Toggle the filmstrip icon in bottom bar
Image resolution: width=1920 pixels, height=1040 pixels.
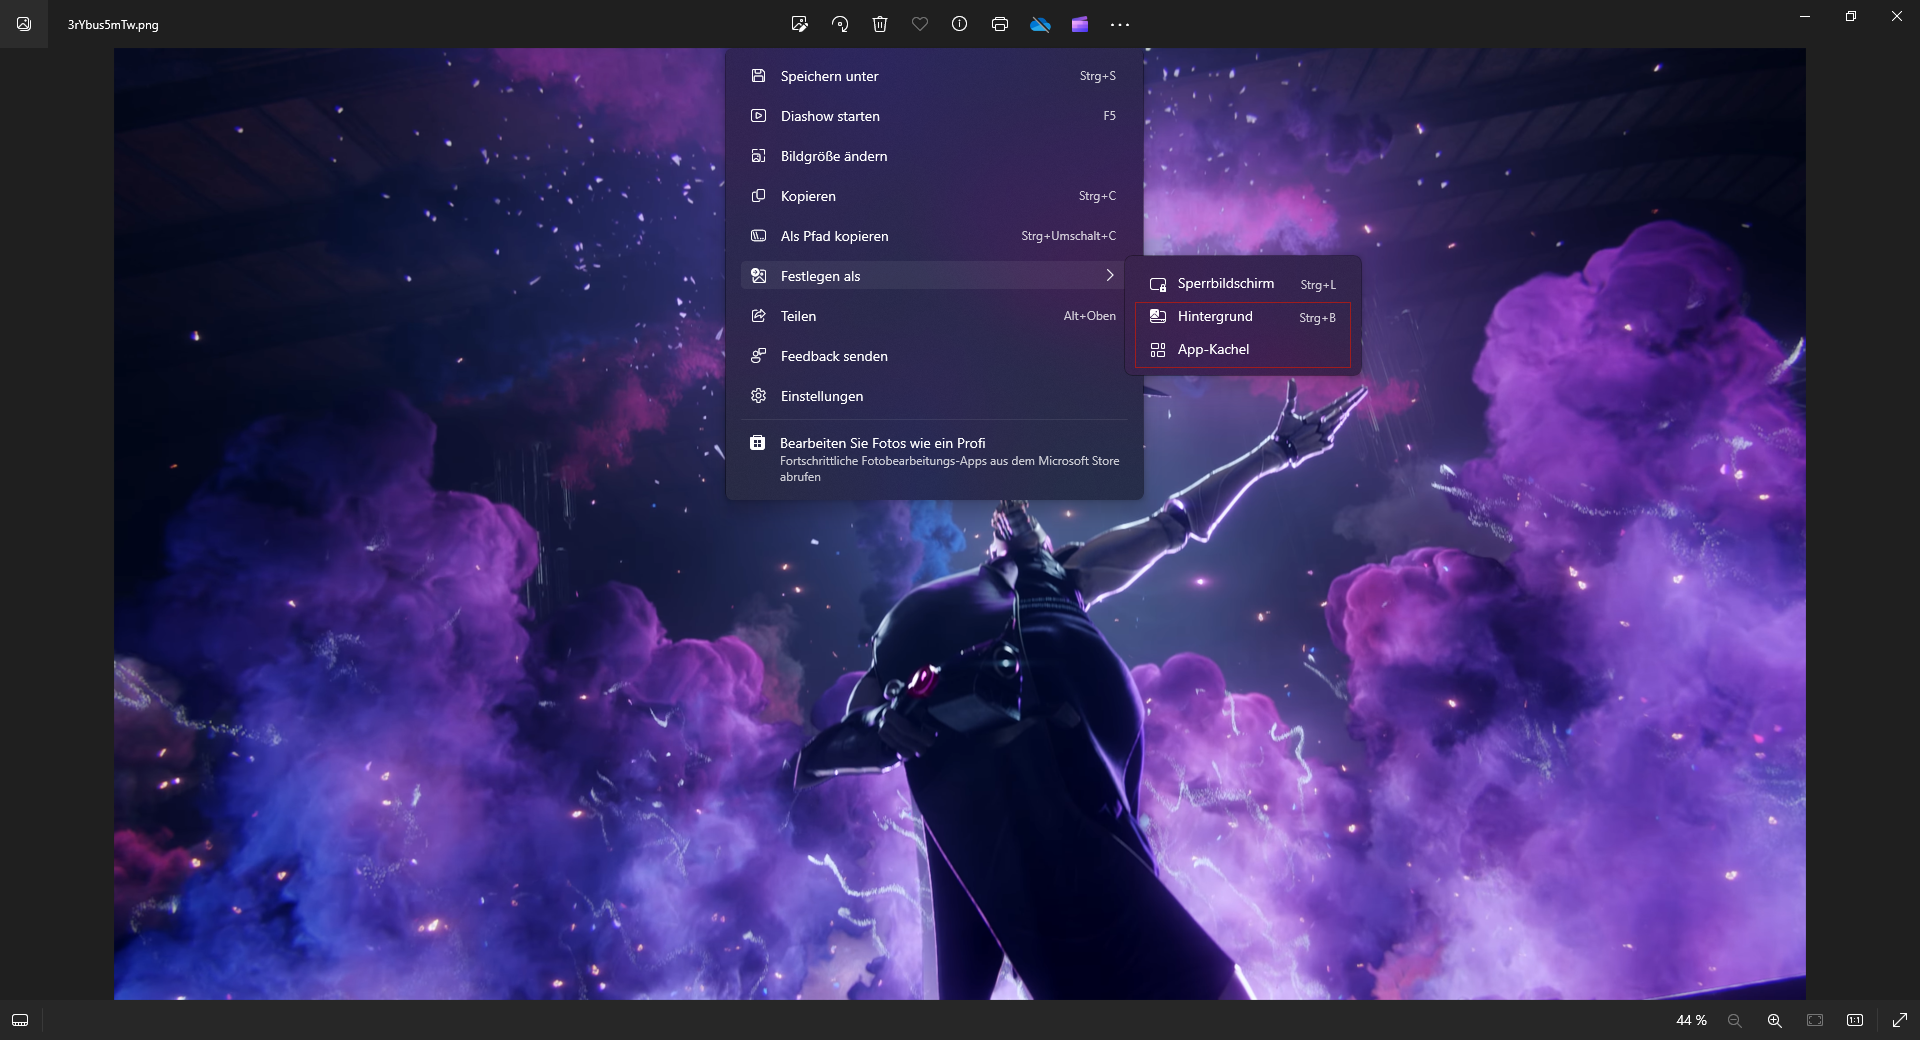pos(20,1020)
